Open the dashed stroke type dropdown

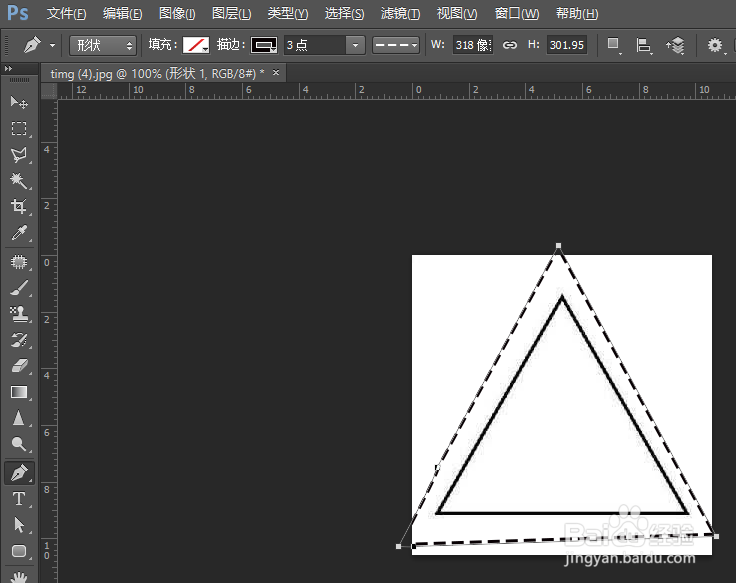pos(396,46)
